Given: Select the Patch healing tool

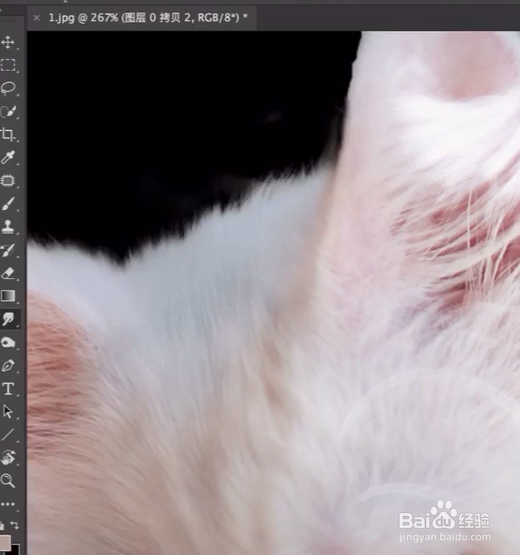Looking at the screenshot, I should (8, 181).
